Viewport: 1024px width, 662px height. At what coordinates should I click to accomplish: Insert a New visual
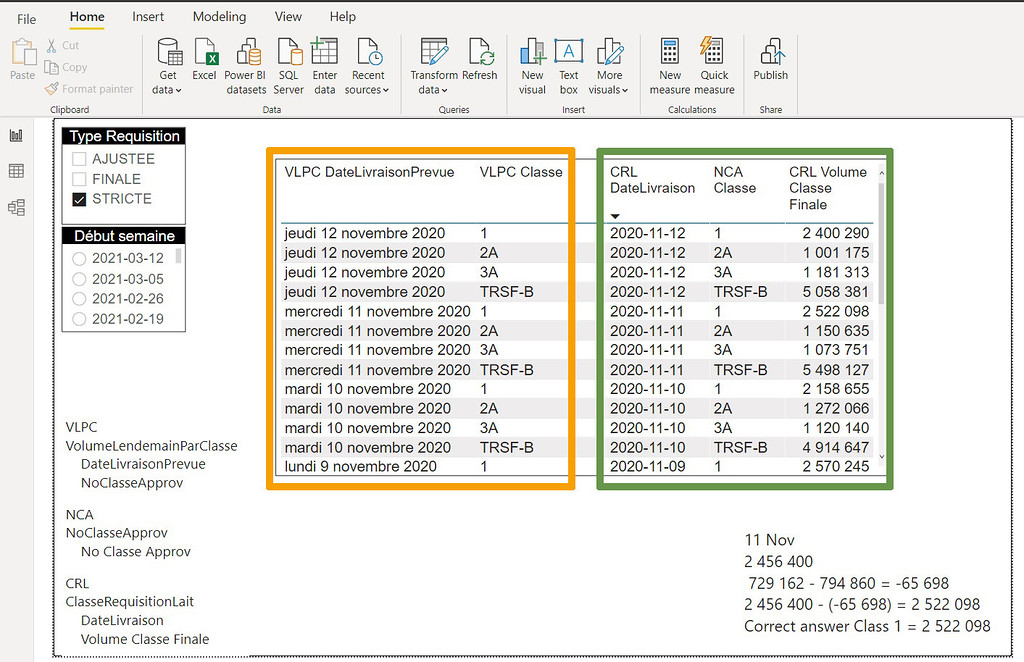[x=532, y=63]
